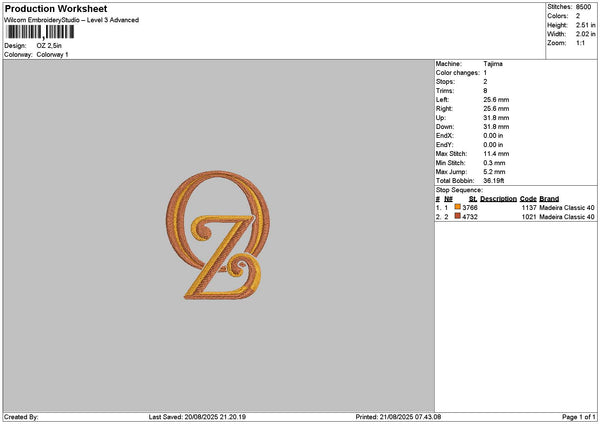Viewport: 600px width, 424px height.
Task: Click the 'Code' column header
Action: (528, 199)
